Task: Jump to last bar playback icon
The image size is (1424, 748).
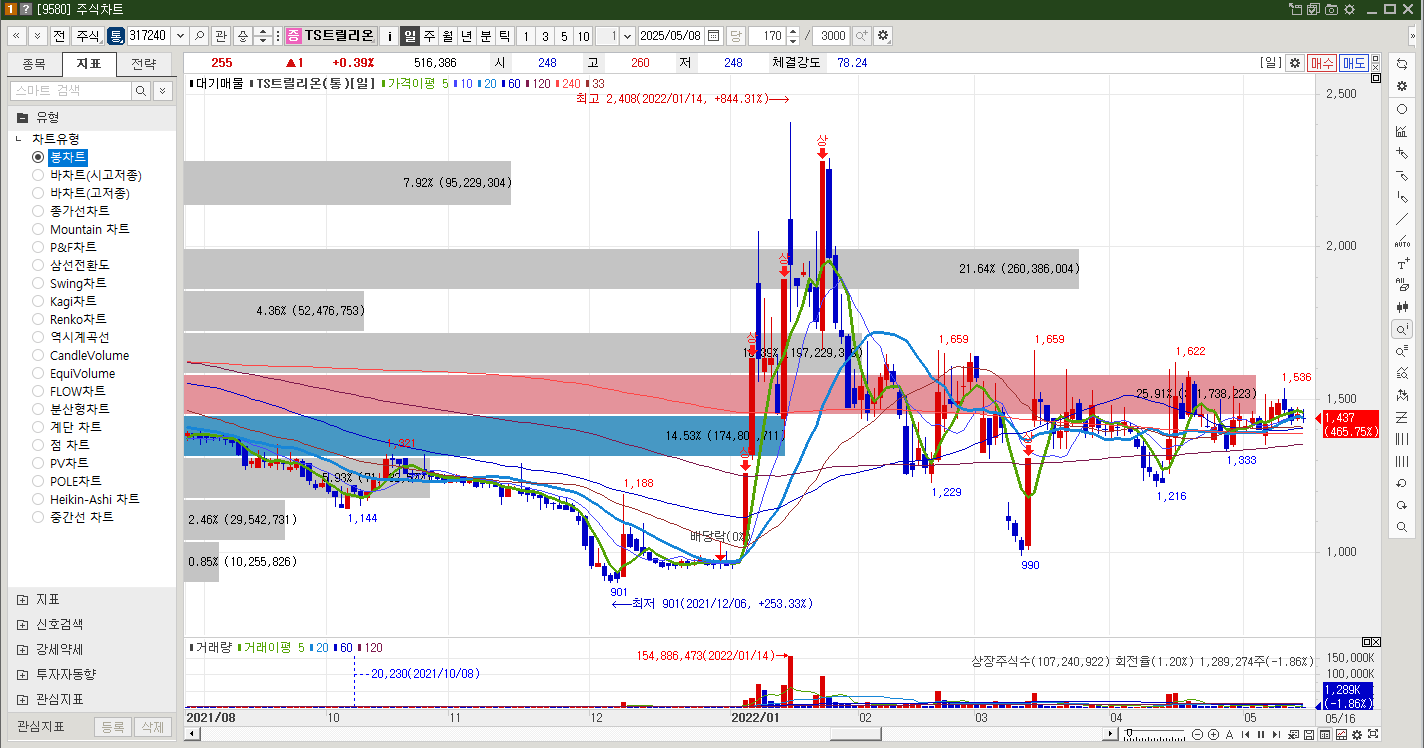Action: pyautogui.click(x=1276, y=734)
